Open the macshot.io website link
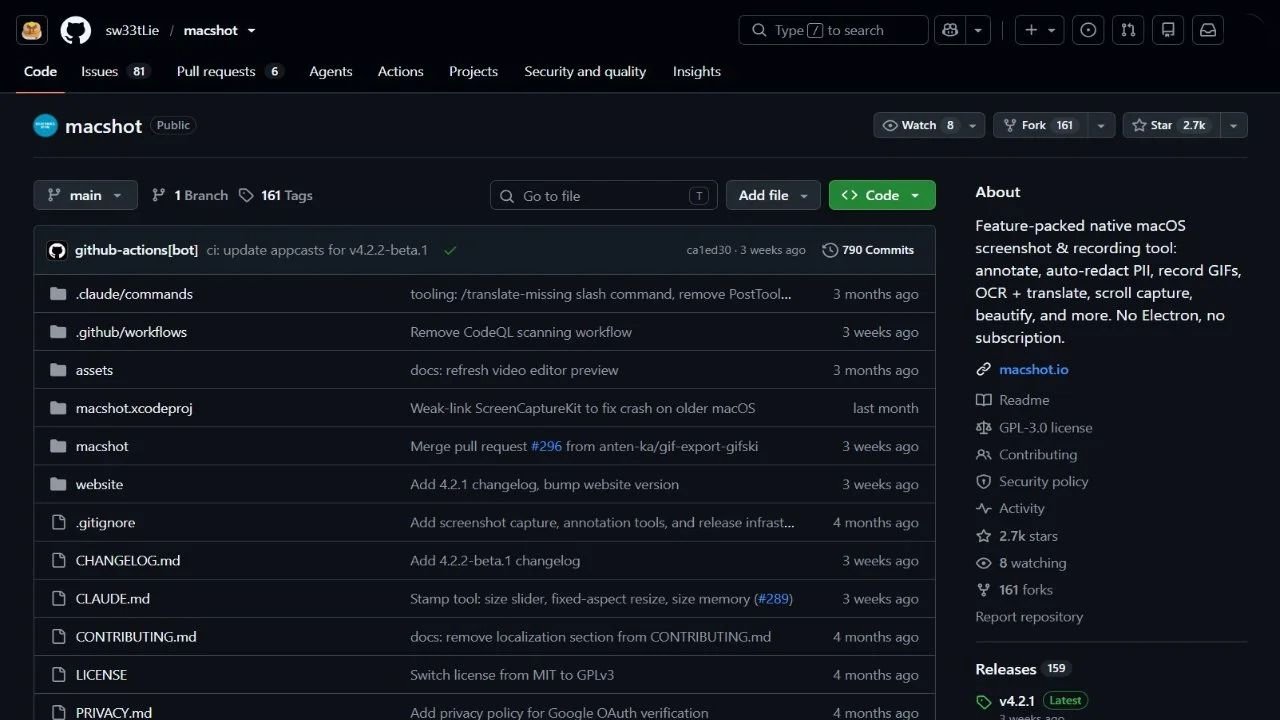Screen dimensions: 1280x720 coord(1034,370)
